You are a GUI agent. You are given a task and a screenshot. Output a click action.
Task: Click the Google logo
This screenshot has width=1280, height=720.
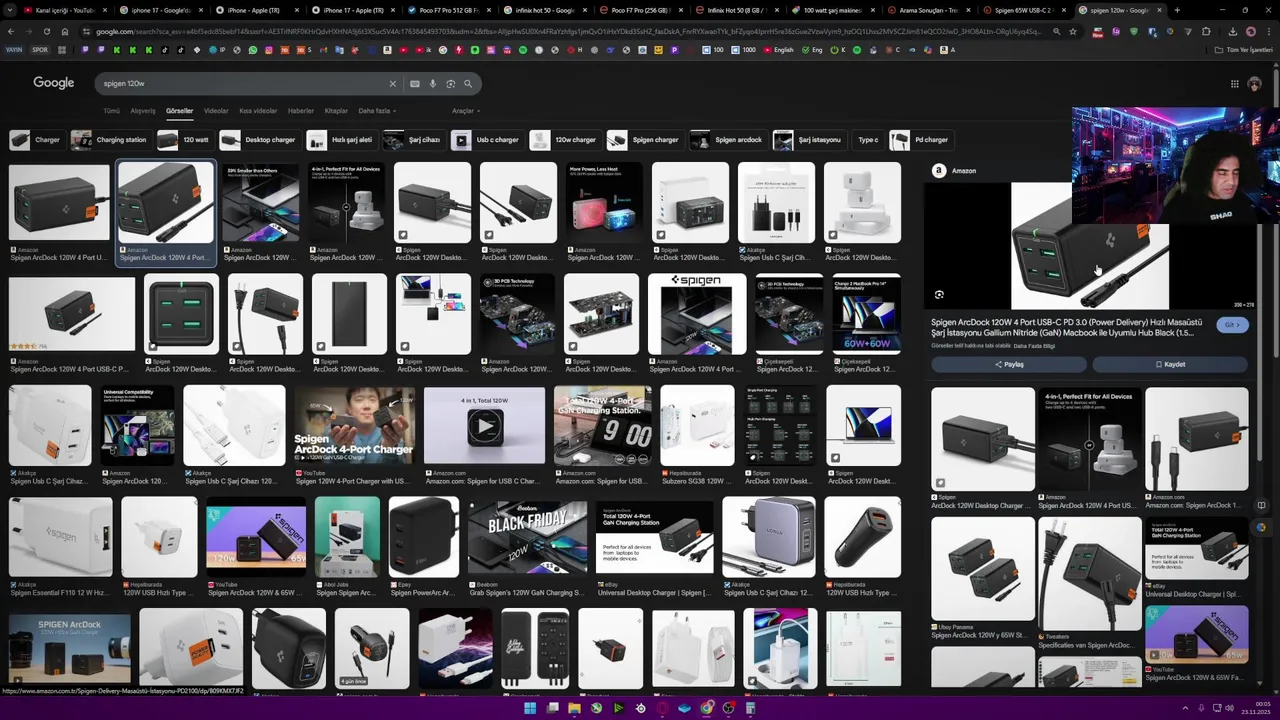(54, 83)
